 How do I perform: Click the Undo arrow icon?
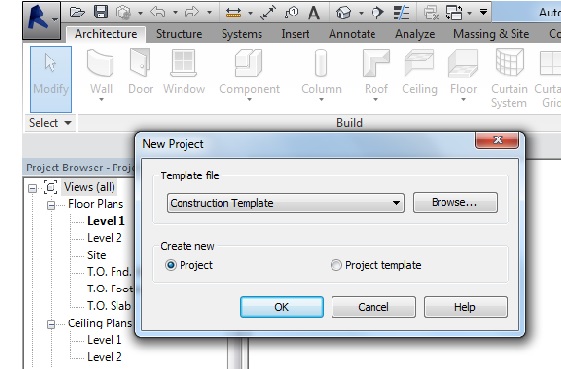[x=158, y=12]
